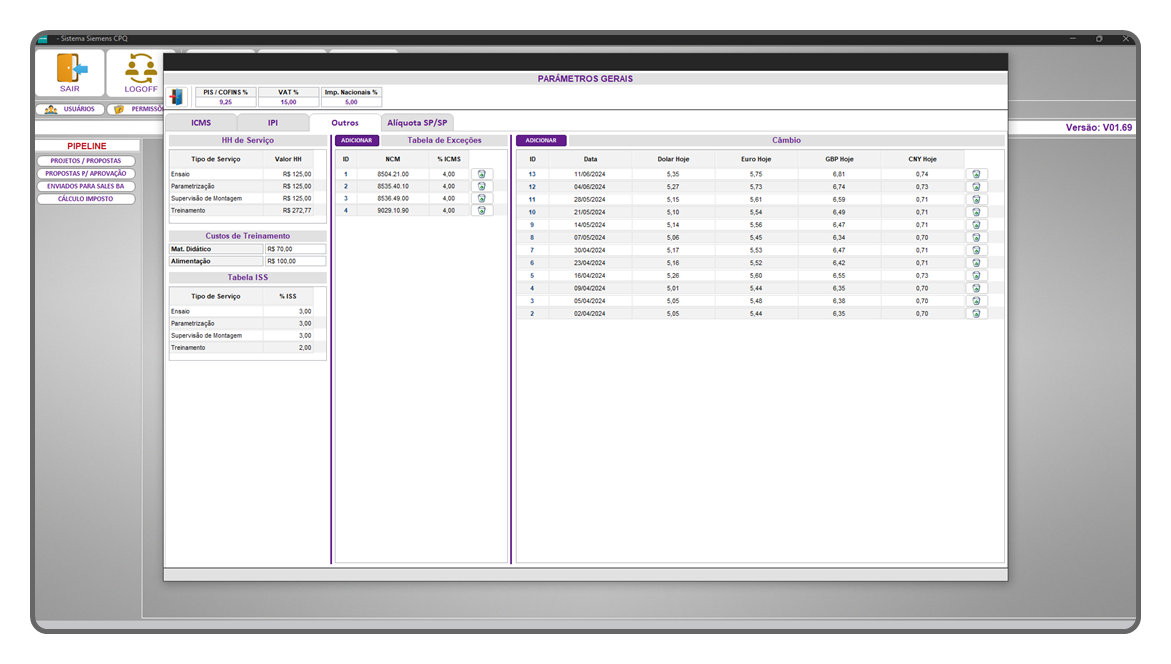The image size is (1171, 664).
Task: Delete Câmbio row dated 11/06/2024
Action: [x=976, y=174]
